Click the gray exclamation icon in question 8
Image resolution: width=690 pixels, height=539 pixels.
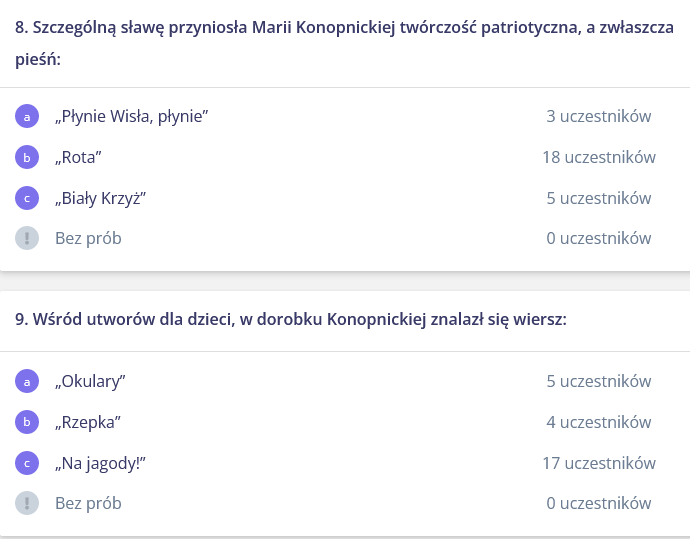[x=27, y=238]
